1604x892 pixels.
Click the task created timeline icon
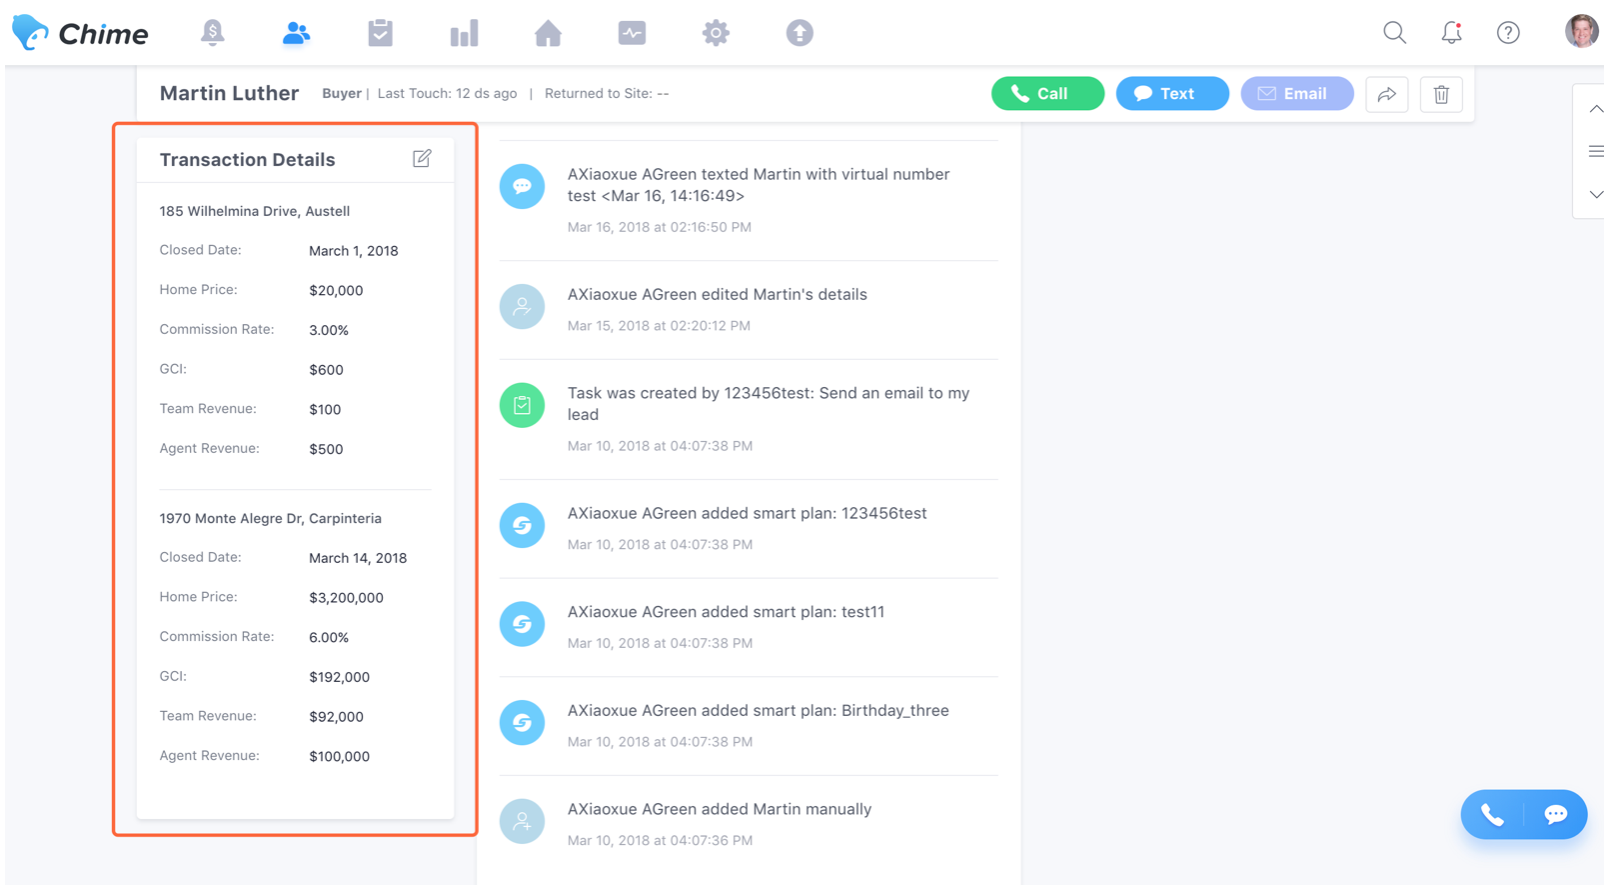coord(522,405)
